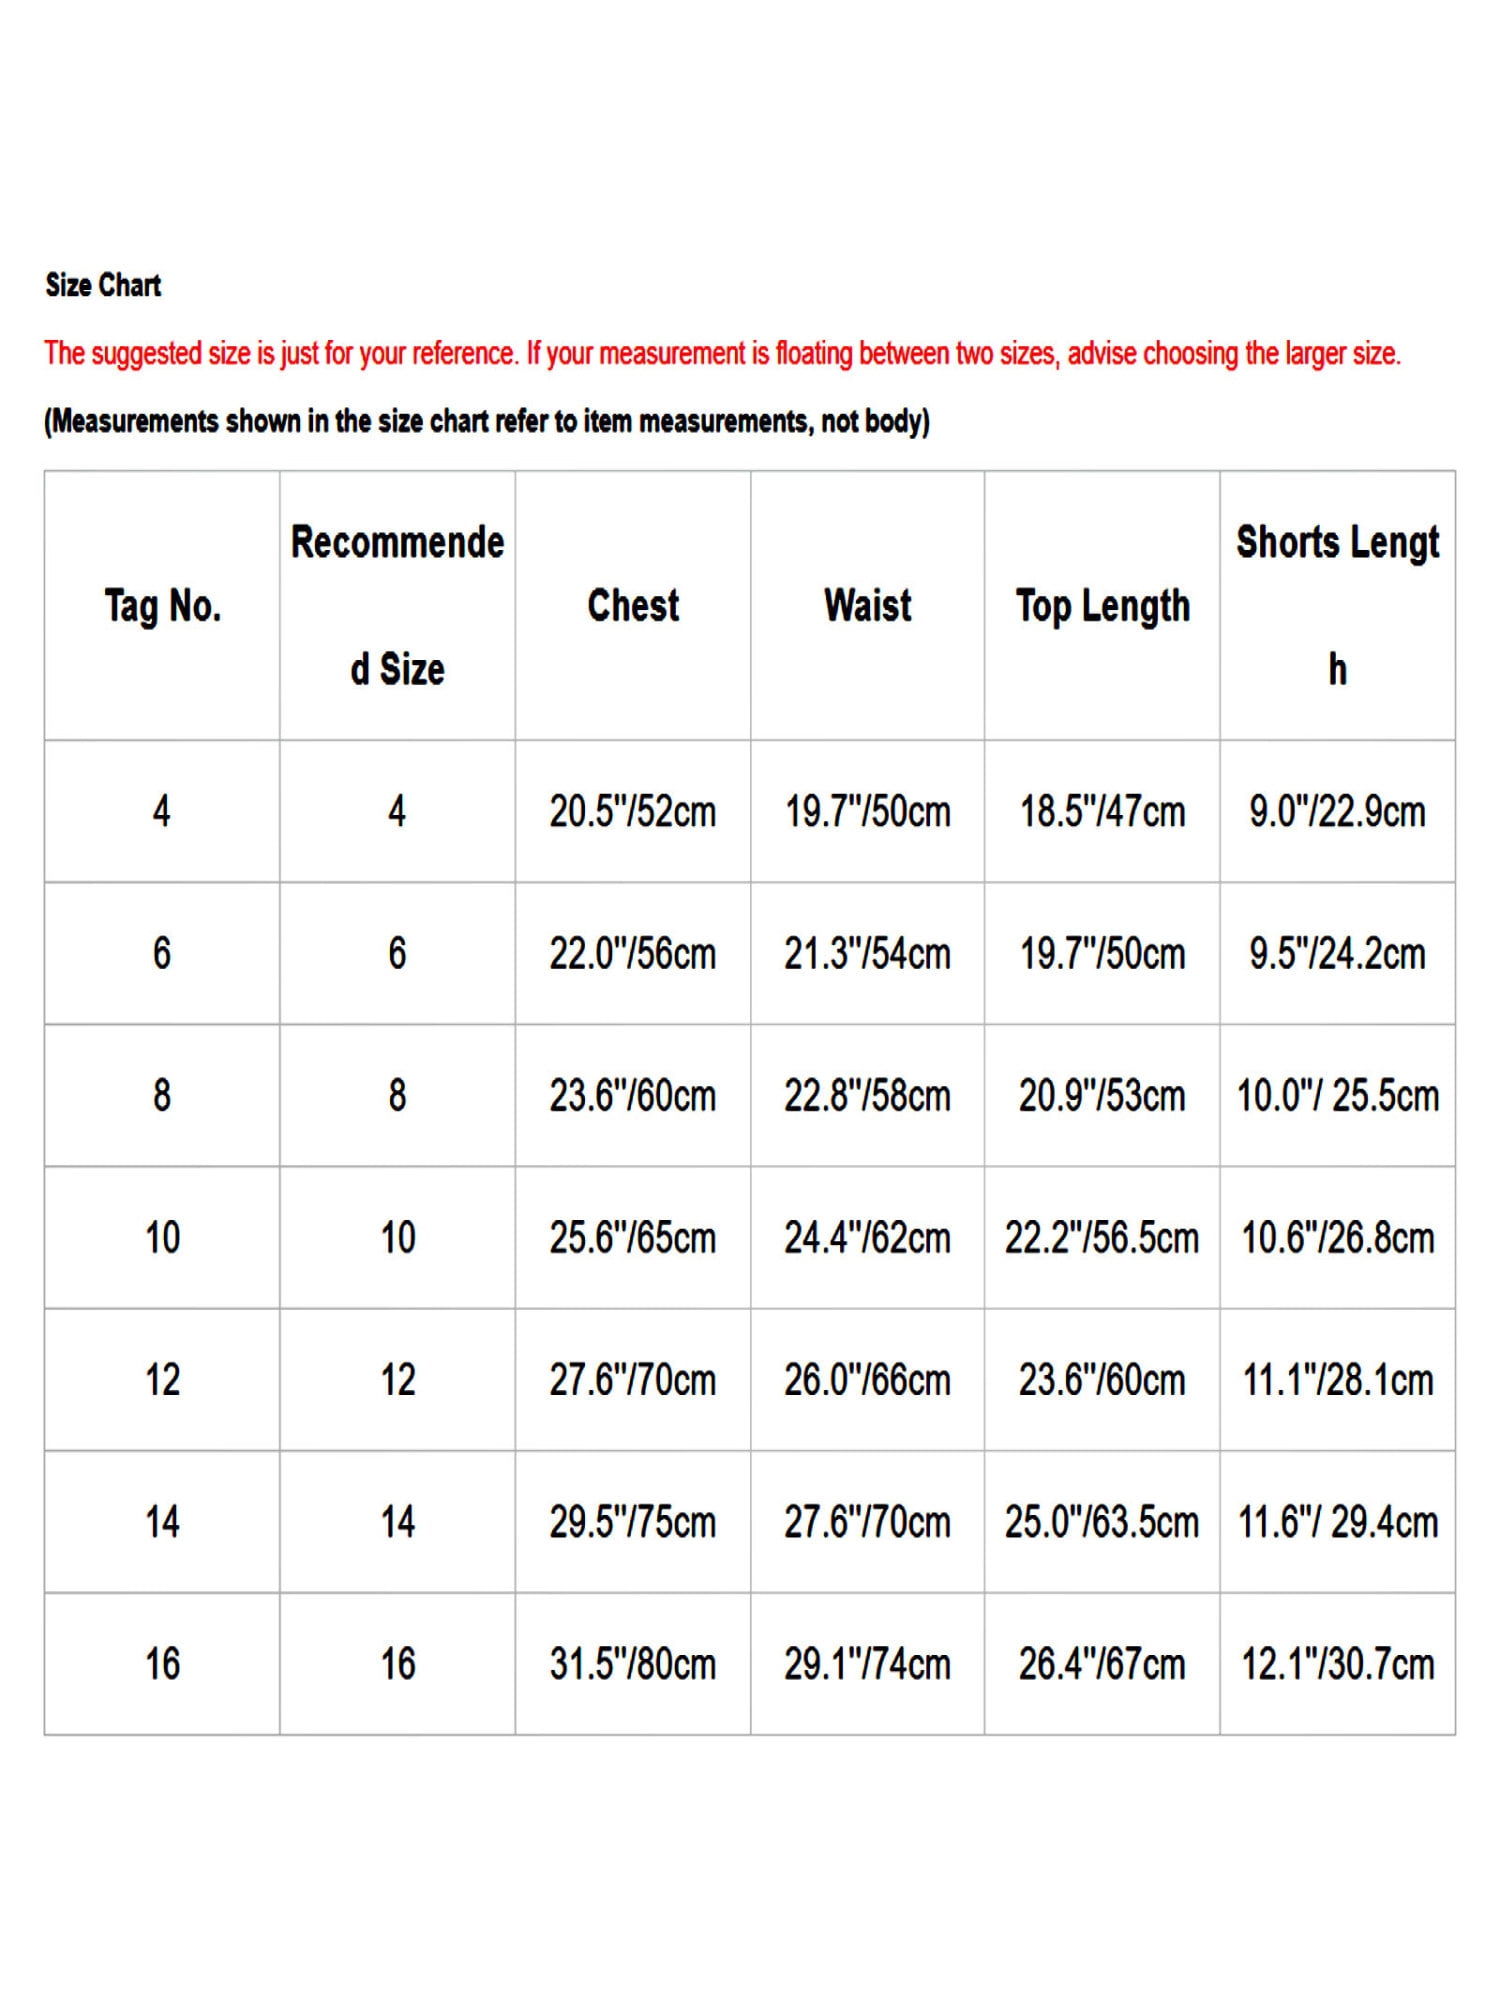Select the red suggested size notice text
The image size is (1500, 2000).
pyautogui.click(x=722, y=354)
